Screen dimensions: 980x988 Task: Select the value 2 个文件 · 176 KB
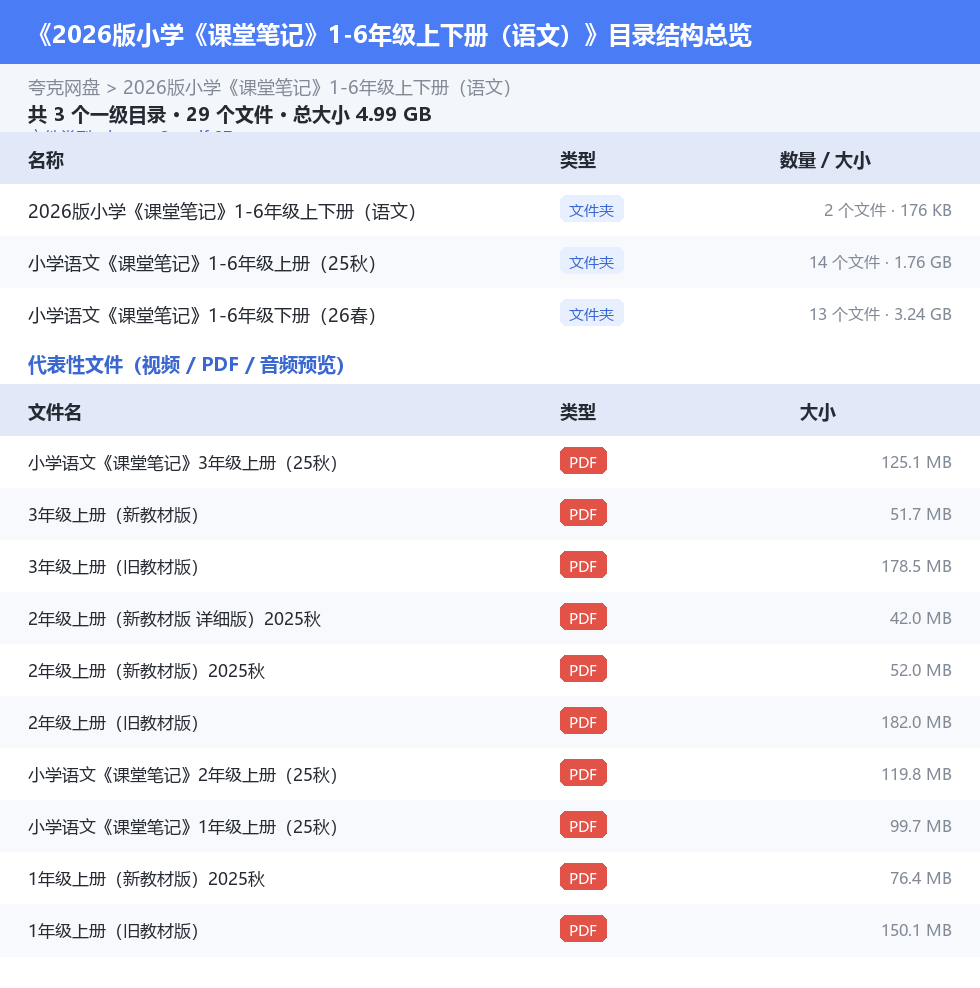pyautogui.click(x=887, y=210)
